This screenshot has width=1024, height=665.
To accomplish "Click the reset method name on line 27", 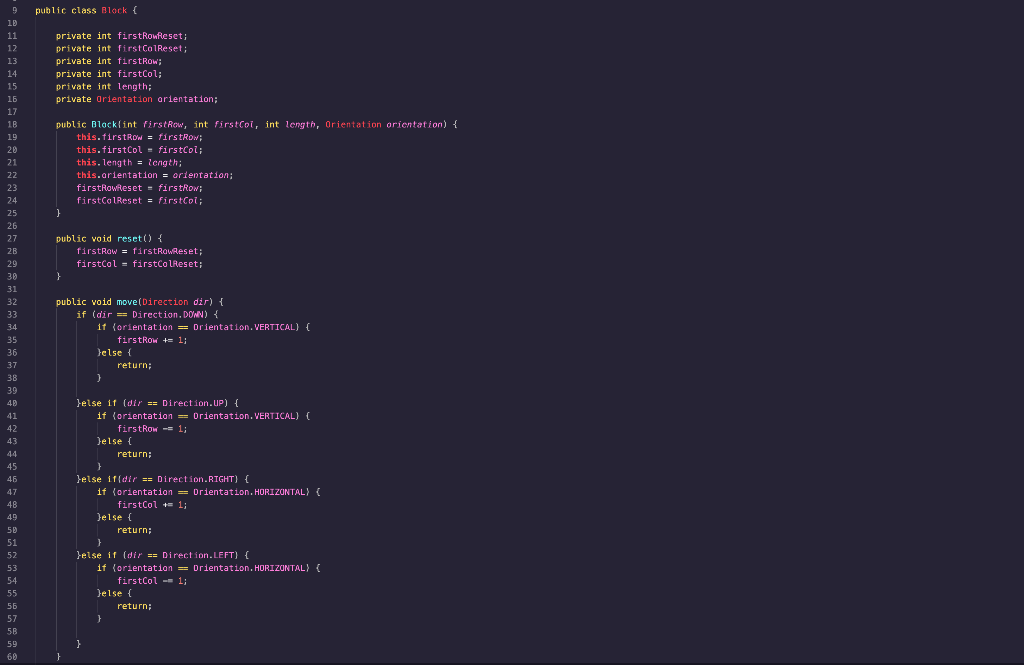I will point(130,238).
